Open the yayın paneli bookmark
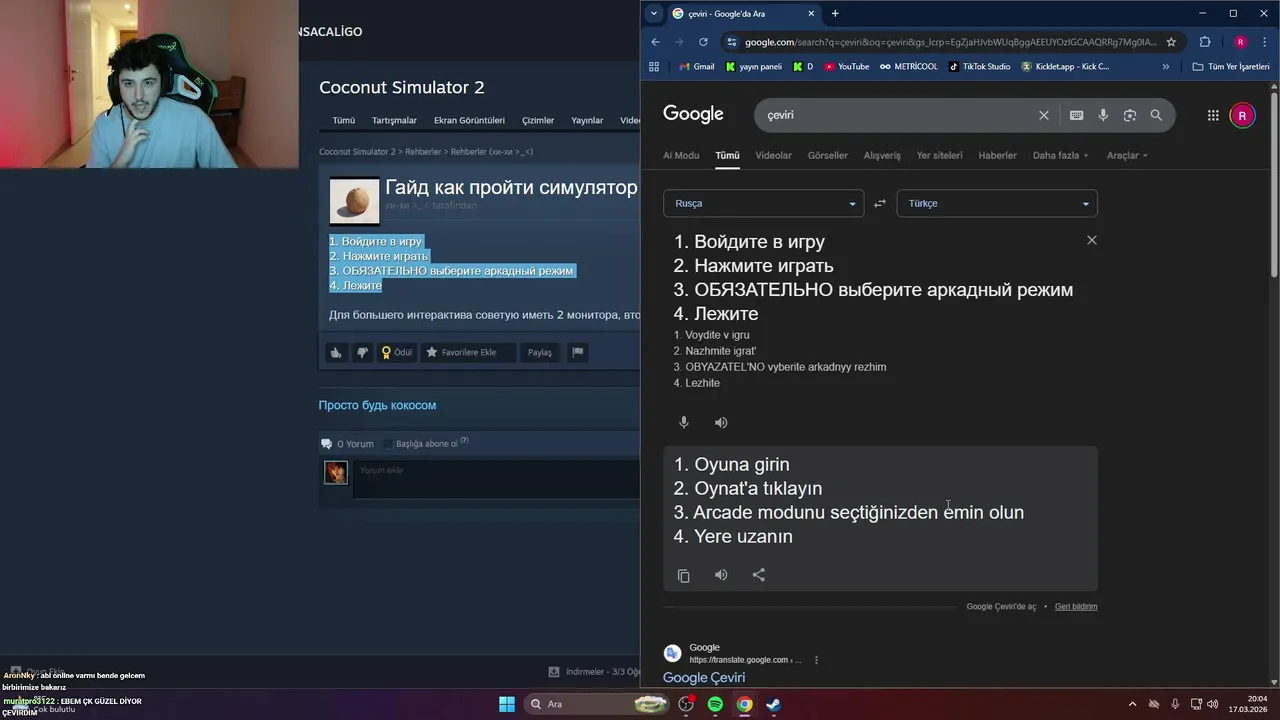 pyautogui.click(x=753, y=67)
